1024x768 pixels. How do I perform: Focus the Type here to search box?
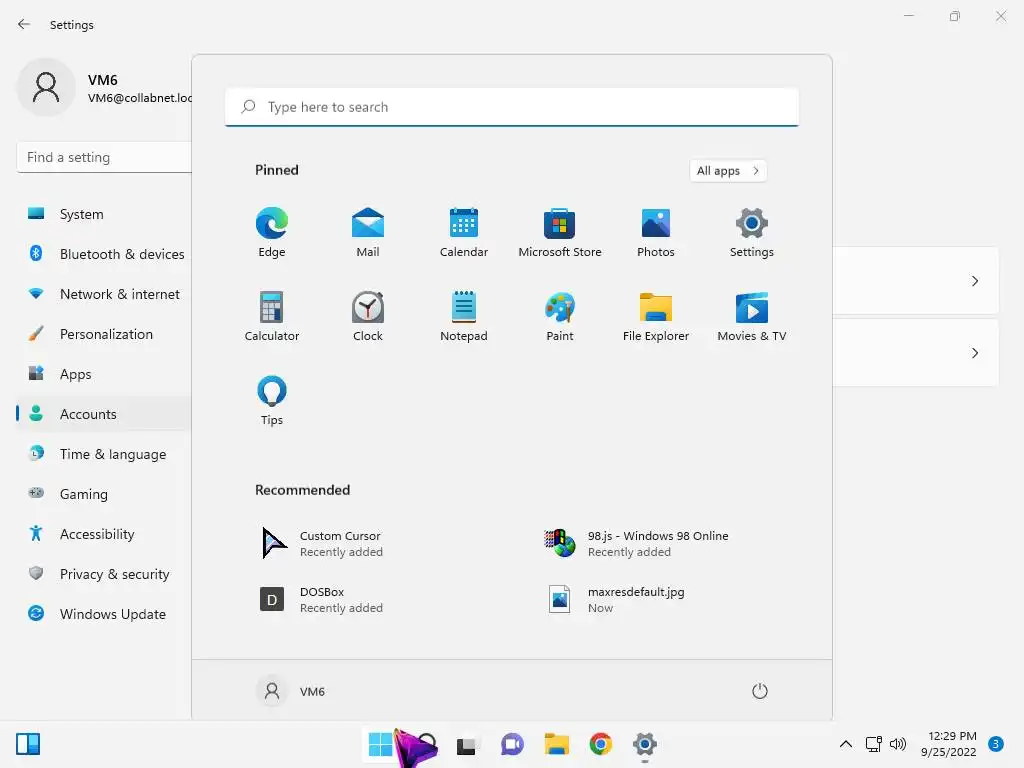512,107
